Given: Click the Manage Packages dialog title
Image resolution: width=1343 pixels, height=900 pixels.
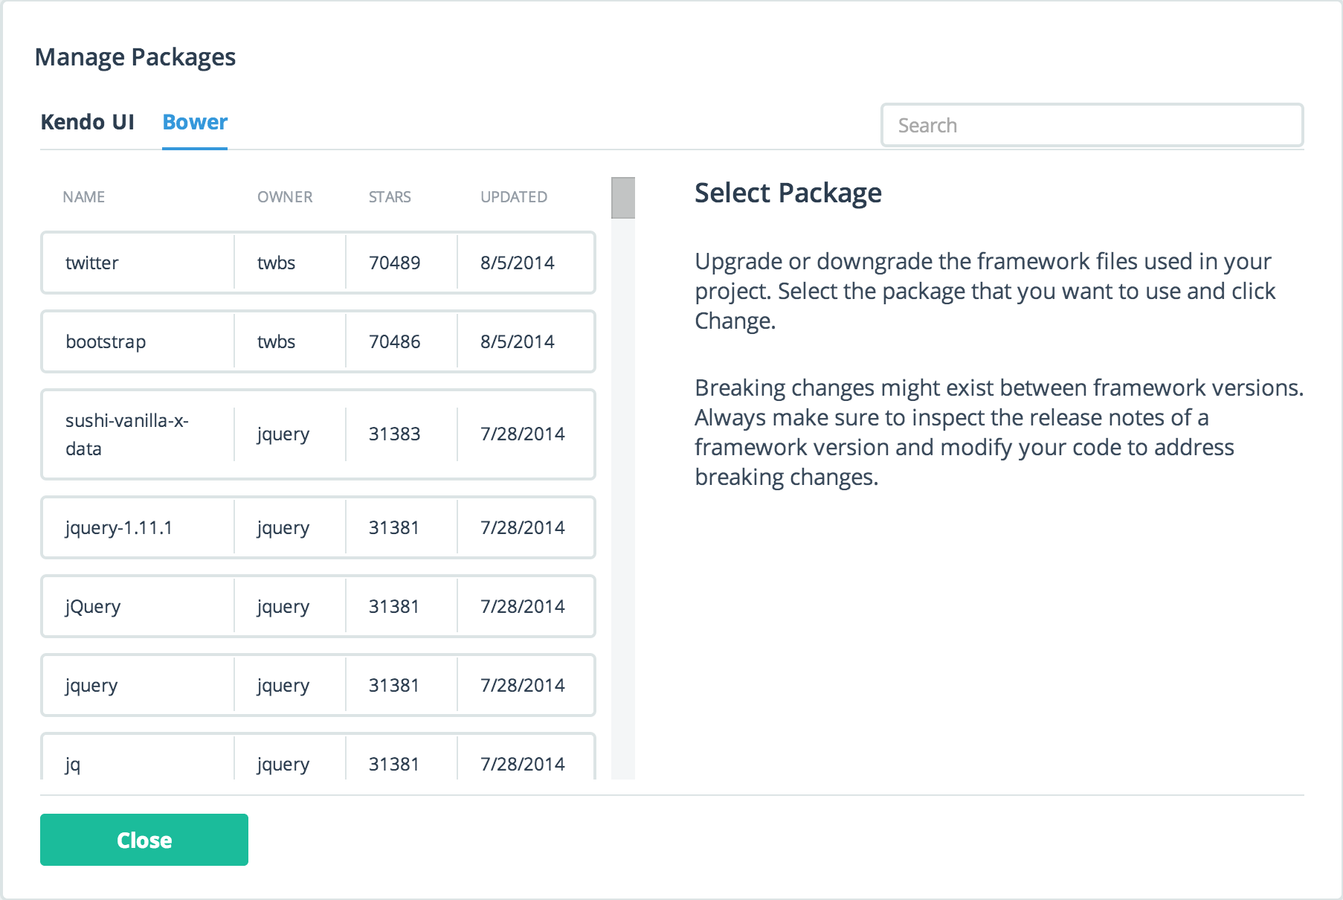Looking at the screenshot, I should [135, 57].
